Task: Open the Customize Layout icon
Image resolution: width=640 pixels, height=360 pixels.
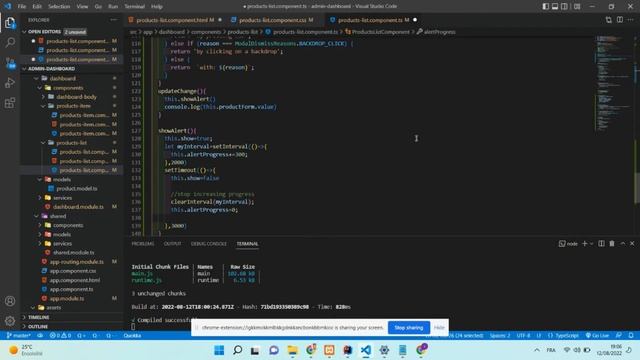Action: point(577,7)
